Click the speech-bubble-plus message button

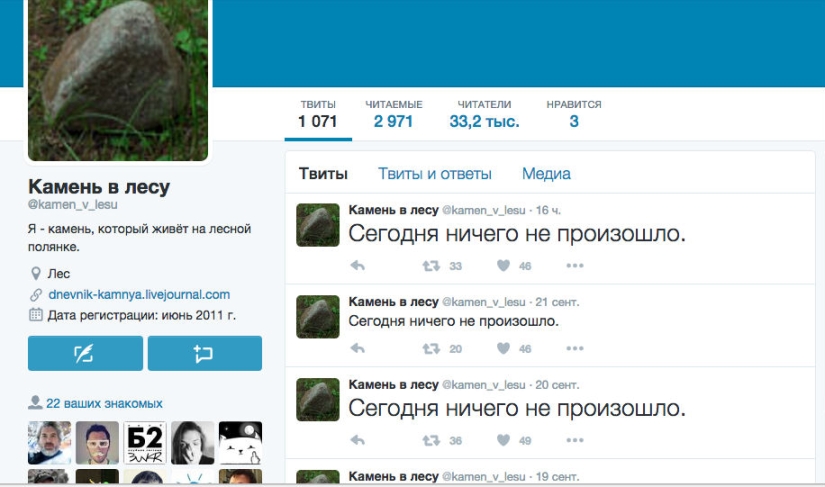click(204, 353)
